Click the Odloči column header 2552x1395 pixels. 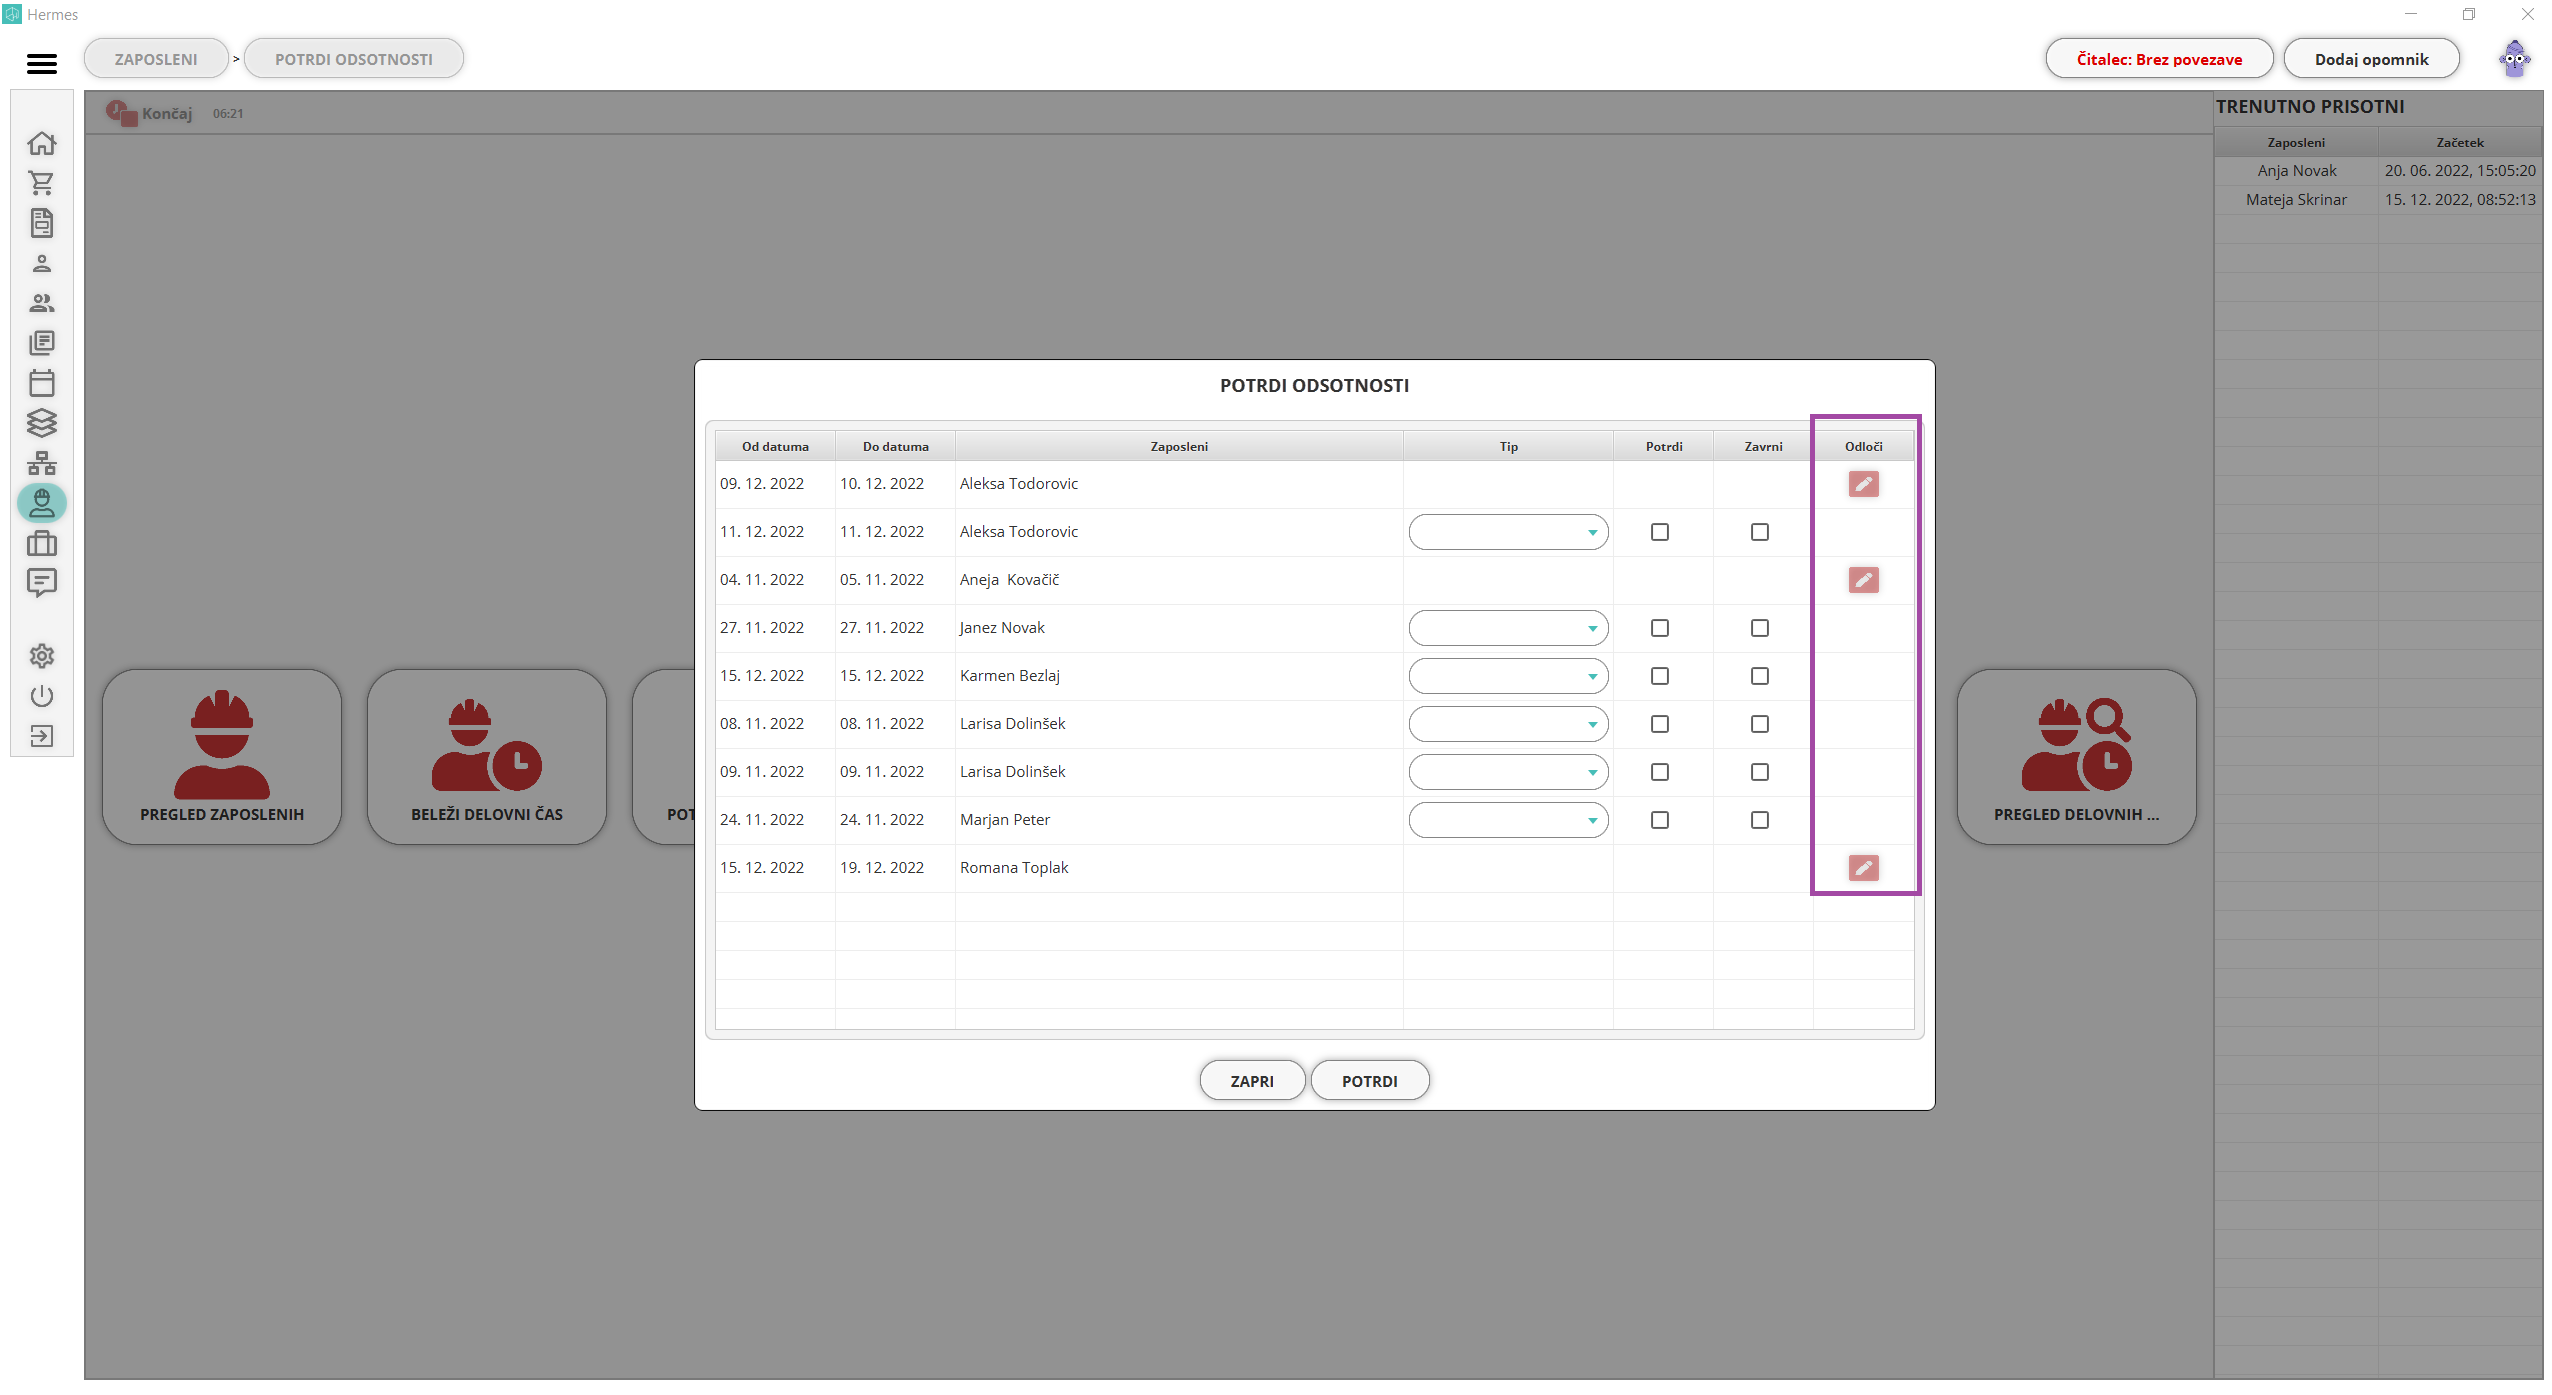click(x=1863, y=446)
